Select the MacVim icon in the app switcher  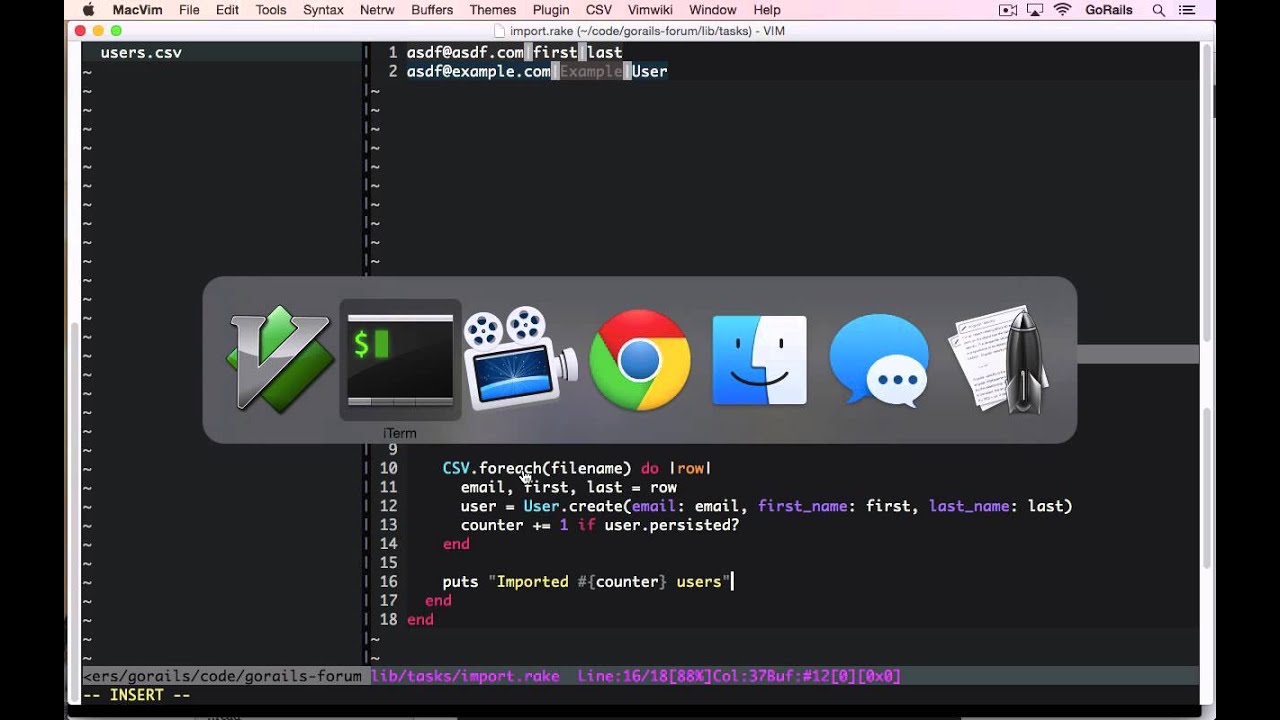280,359
